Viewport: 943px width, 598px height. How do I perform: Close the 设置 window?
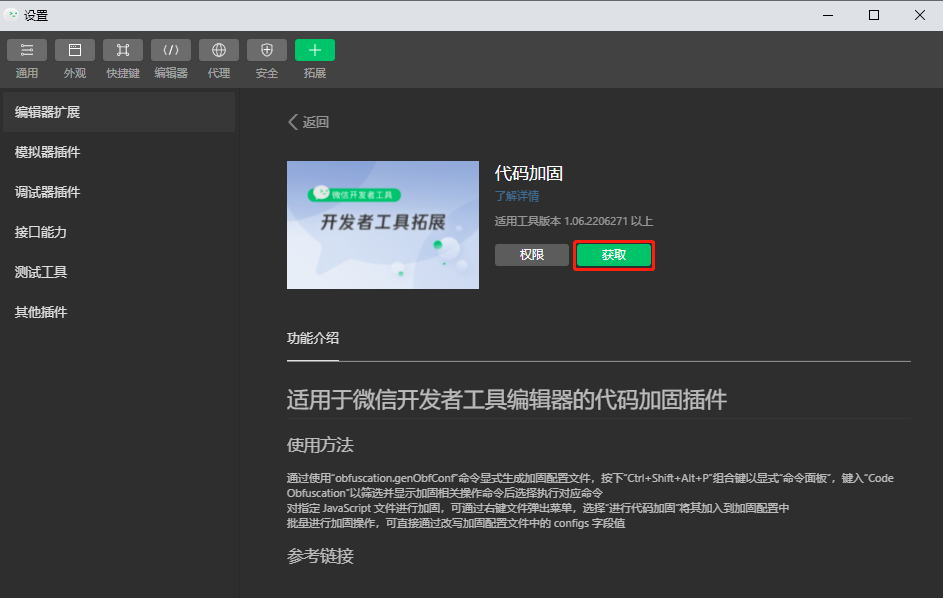coord(920,15)
